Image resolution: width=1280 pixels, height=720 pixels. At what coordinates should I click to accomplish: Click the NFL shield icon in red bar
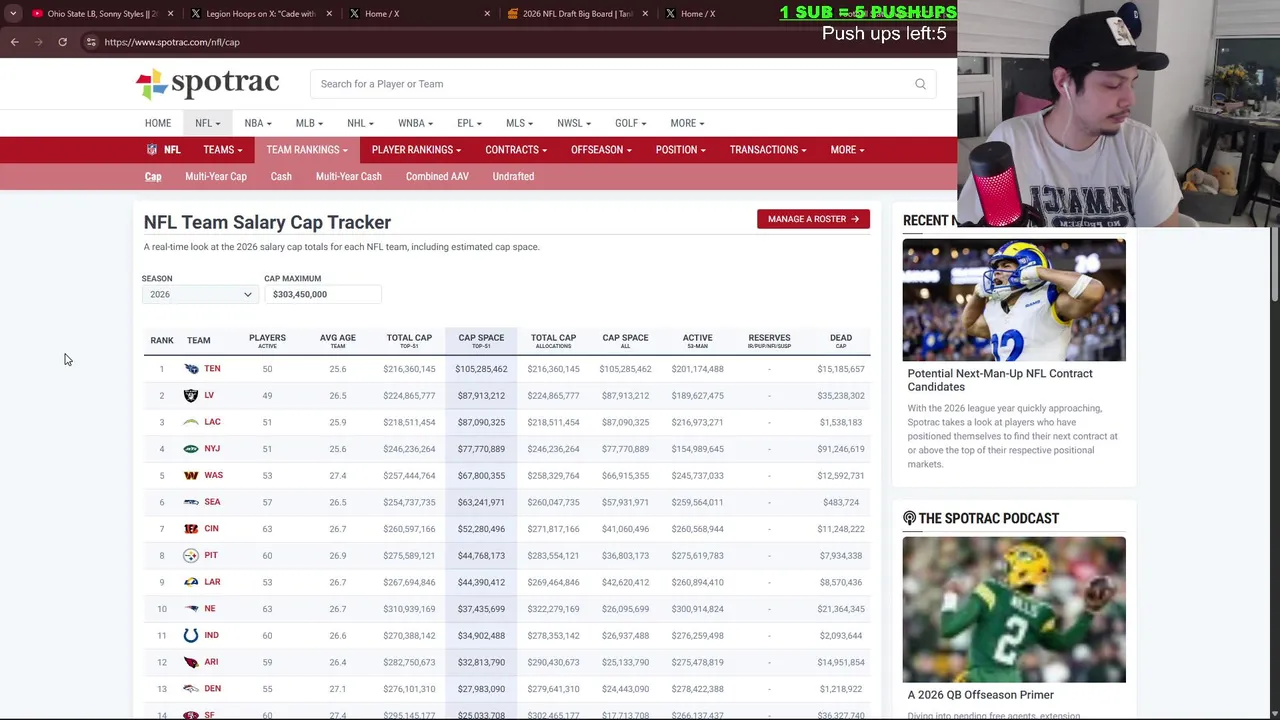(x=152, y=150)
